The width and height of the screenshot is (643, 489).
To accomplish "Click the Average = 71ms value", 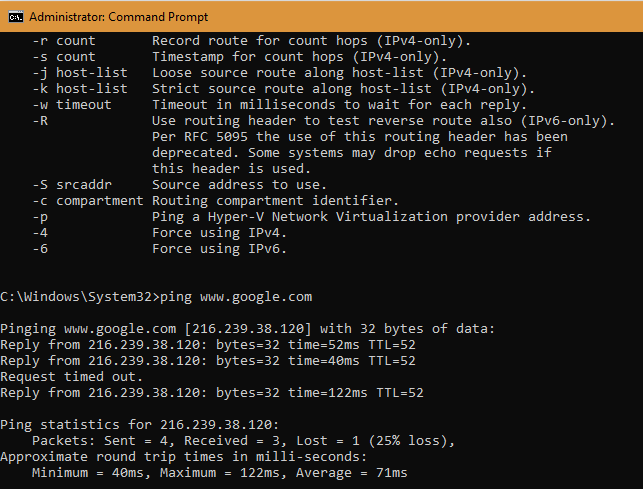I will tap(351, 473).
